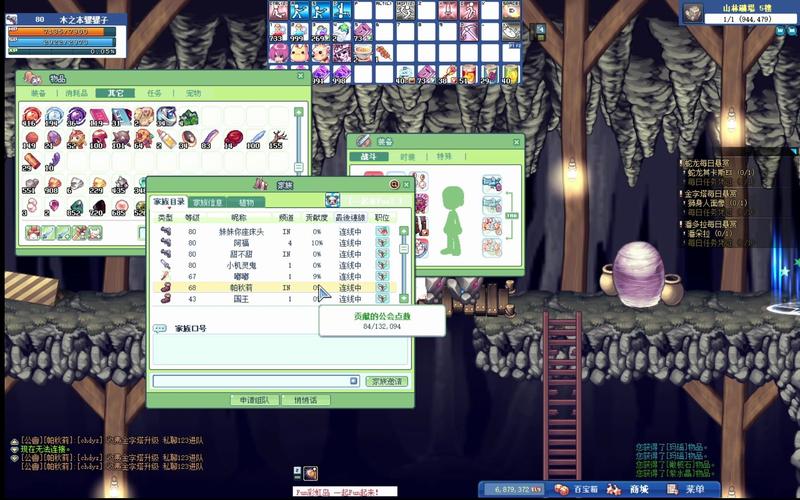This screenshot has height=500, width=800.
Task: Click the magnifier icon in family window title
Action: click(394, 185)
